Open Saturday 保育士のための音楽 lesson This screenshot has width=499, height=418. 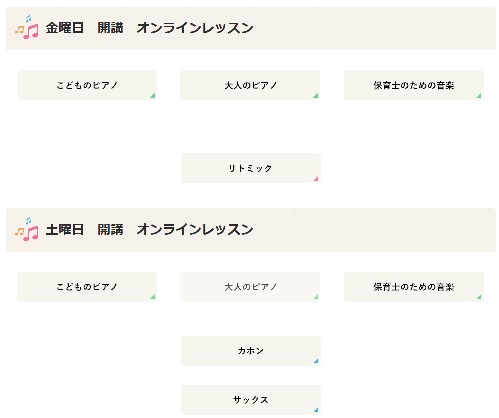pos(414,287)
